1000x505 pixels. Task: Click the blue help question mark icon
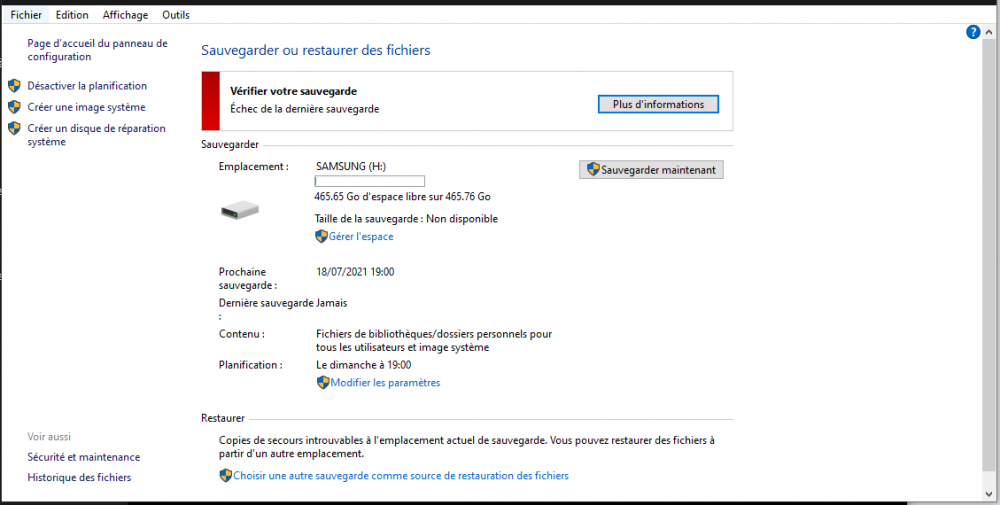973,32
